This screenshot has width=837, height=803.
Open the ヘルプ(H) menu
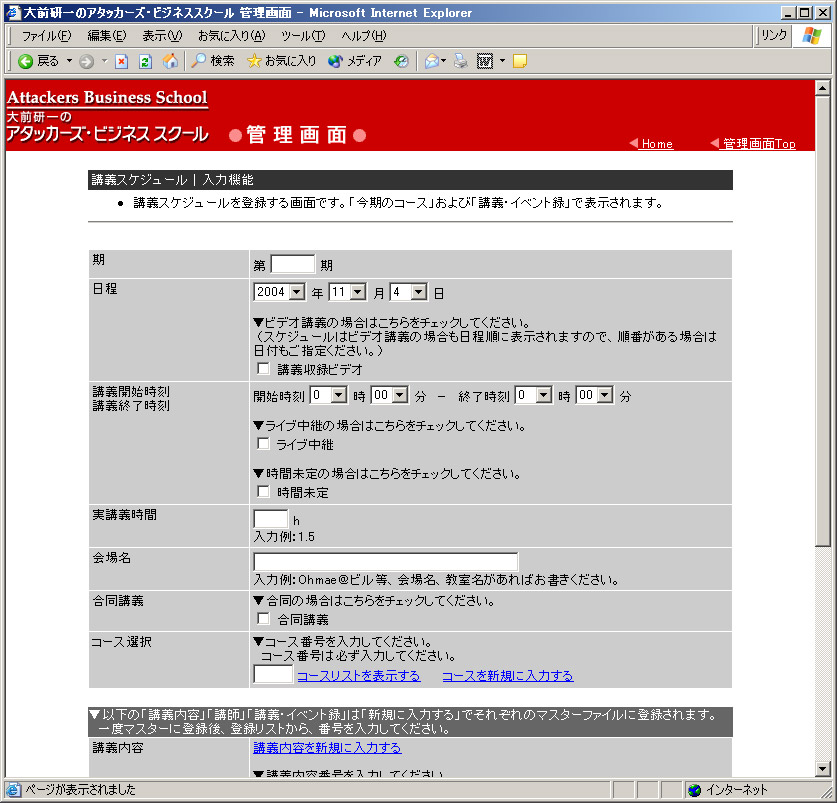364,36
